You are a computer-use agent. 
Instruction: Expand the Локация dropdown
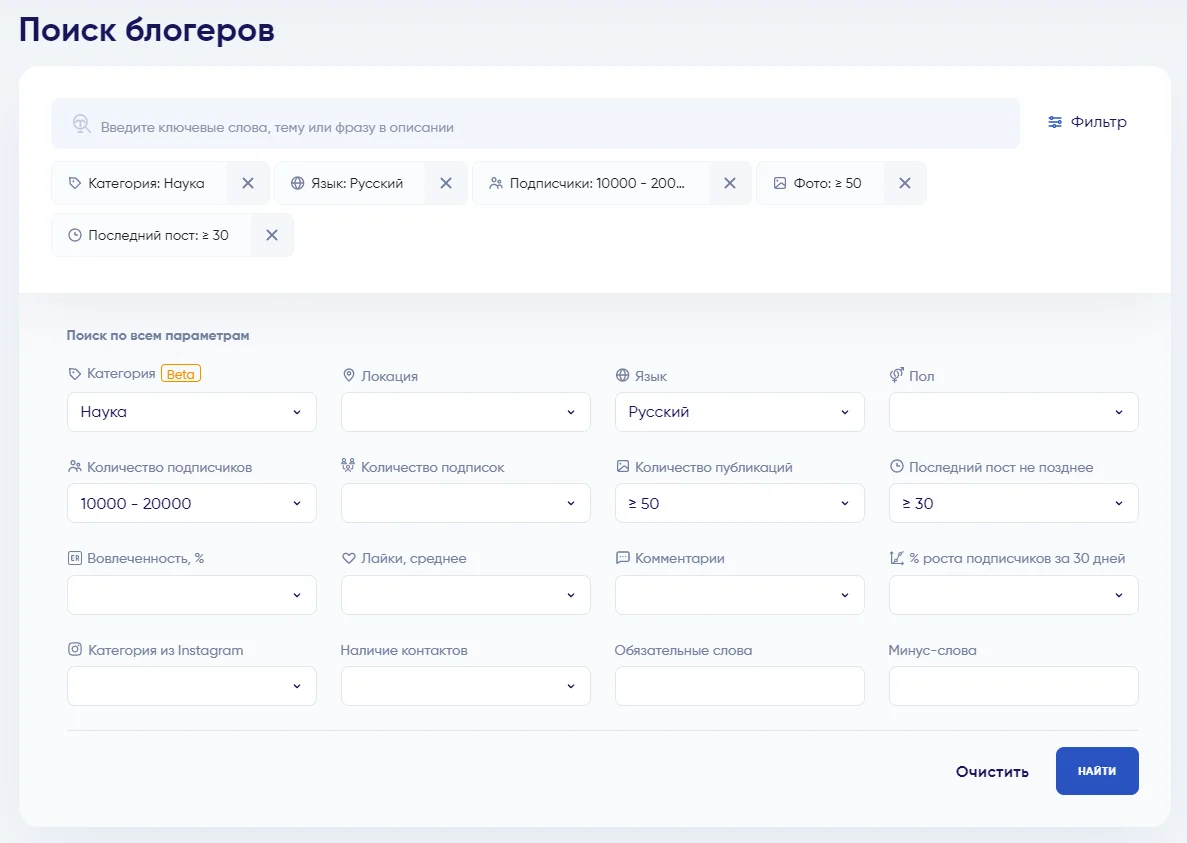coord(465,412)
